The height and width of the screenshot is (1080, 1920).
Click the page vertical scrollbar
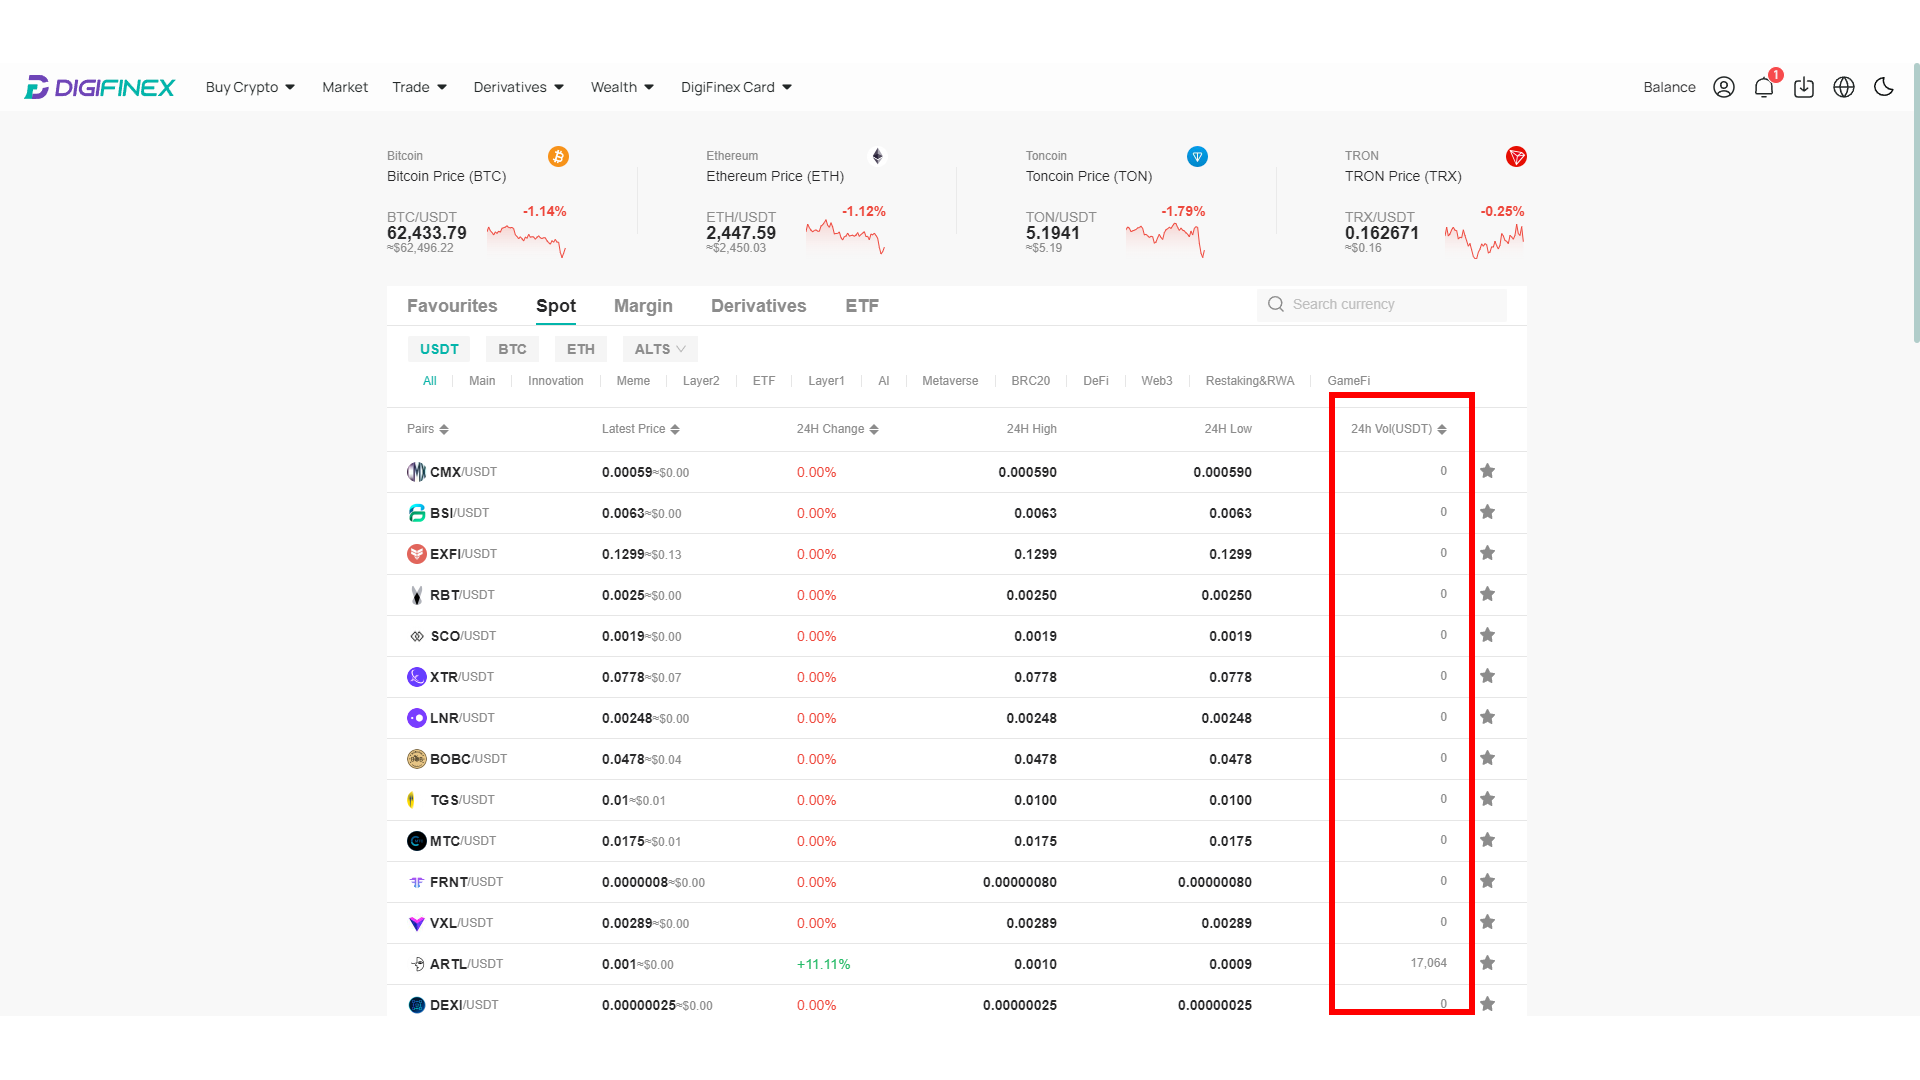pyautogui.click(x=1916, y=203)
